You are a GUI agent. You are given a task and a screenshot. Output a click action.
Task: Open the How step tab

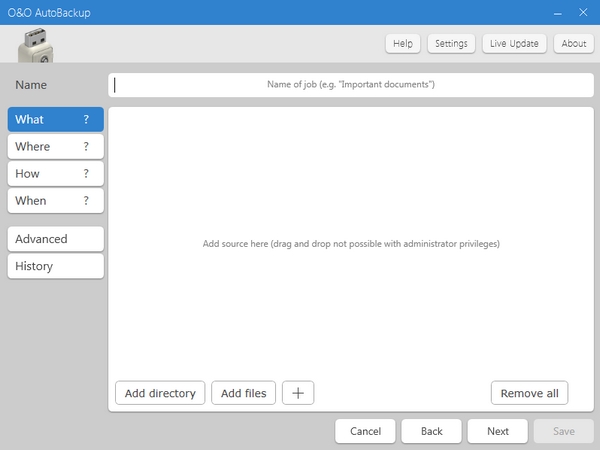point(55,173)
